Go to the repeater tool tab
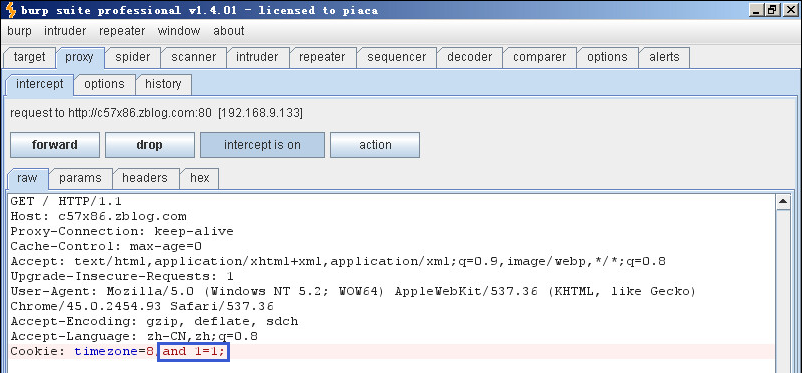The image size is (802, 373). click(322, 57)
